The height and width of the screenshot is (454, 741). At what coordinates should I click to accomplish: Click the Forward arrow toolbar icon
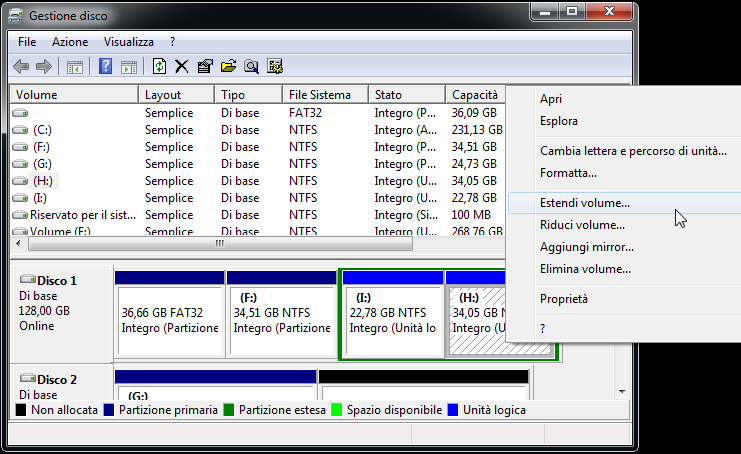[x=44, y=67]
